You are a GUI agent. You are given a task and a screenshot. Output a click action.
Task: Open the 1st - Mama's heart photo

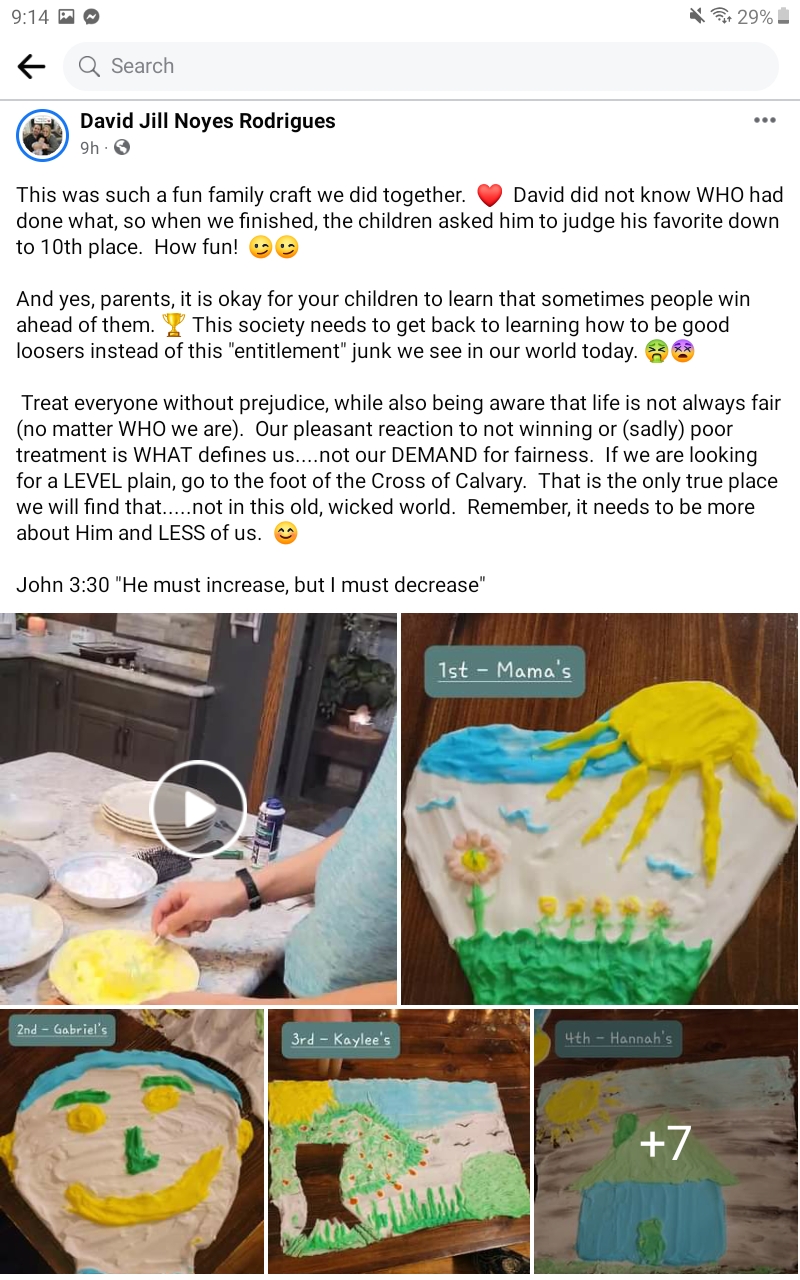[599, 808]
